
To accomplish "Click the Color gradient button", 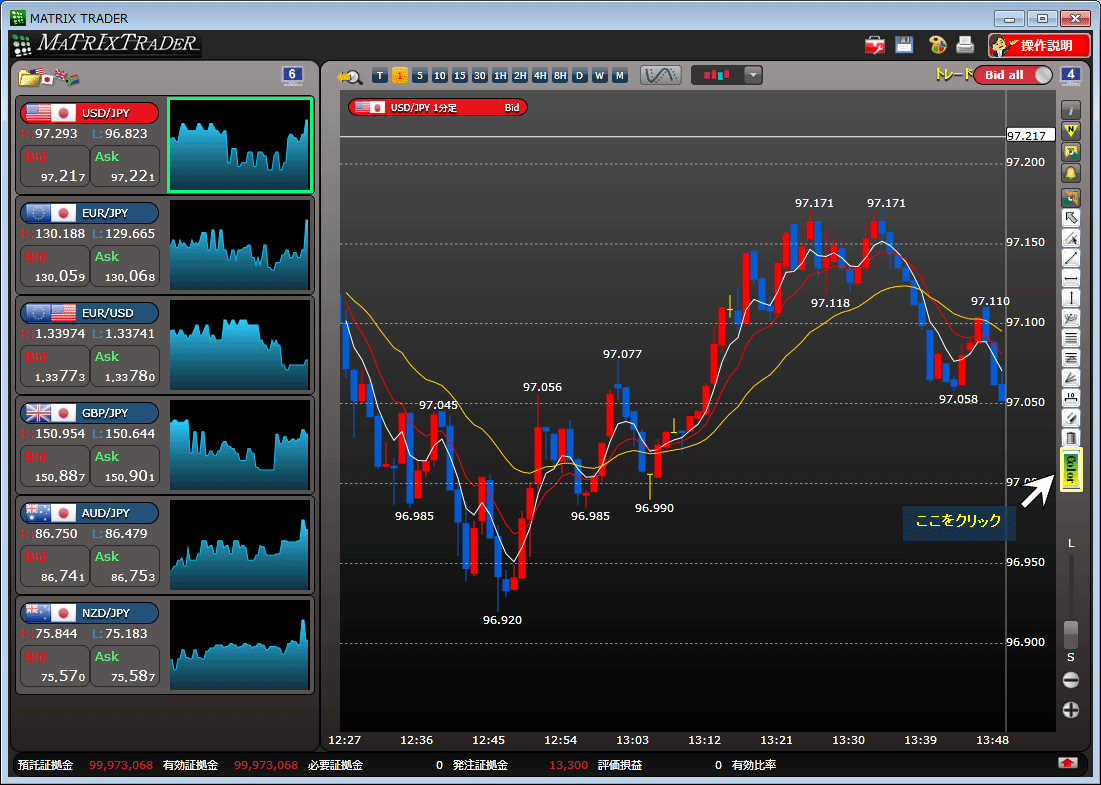I will pos(1070,470).
